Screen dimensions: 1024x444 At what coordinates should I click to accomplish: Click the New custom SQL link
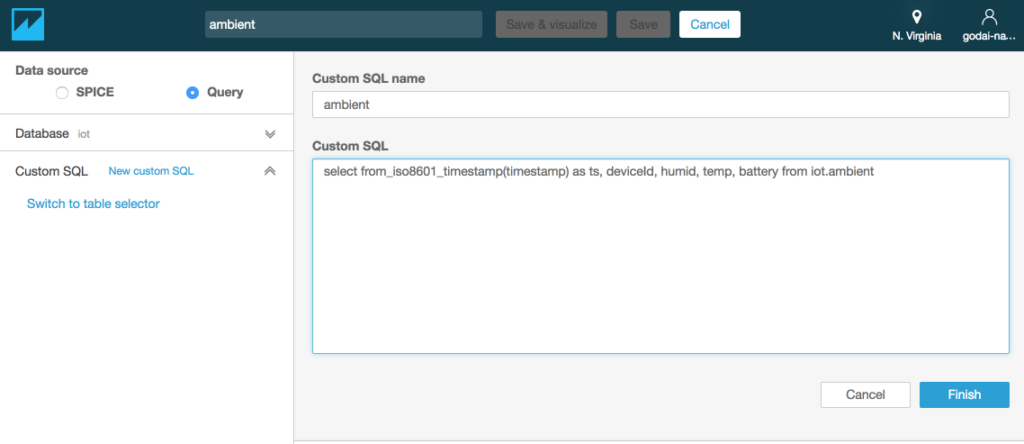pyautogui.click(x=151, y=171)
